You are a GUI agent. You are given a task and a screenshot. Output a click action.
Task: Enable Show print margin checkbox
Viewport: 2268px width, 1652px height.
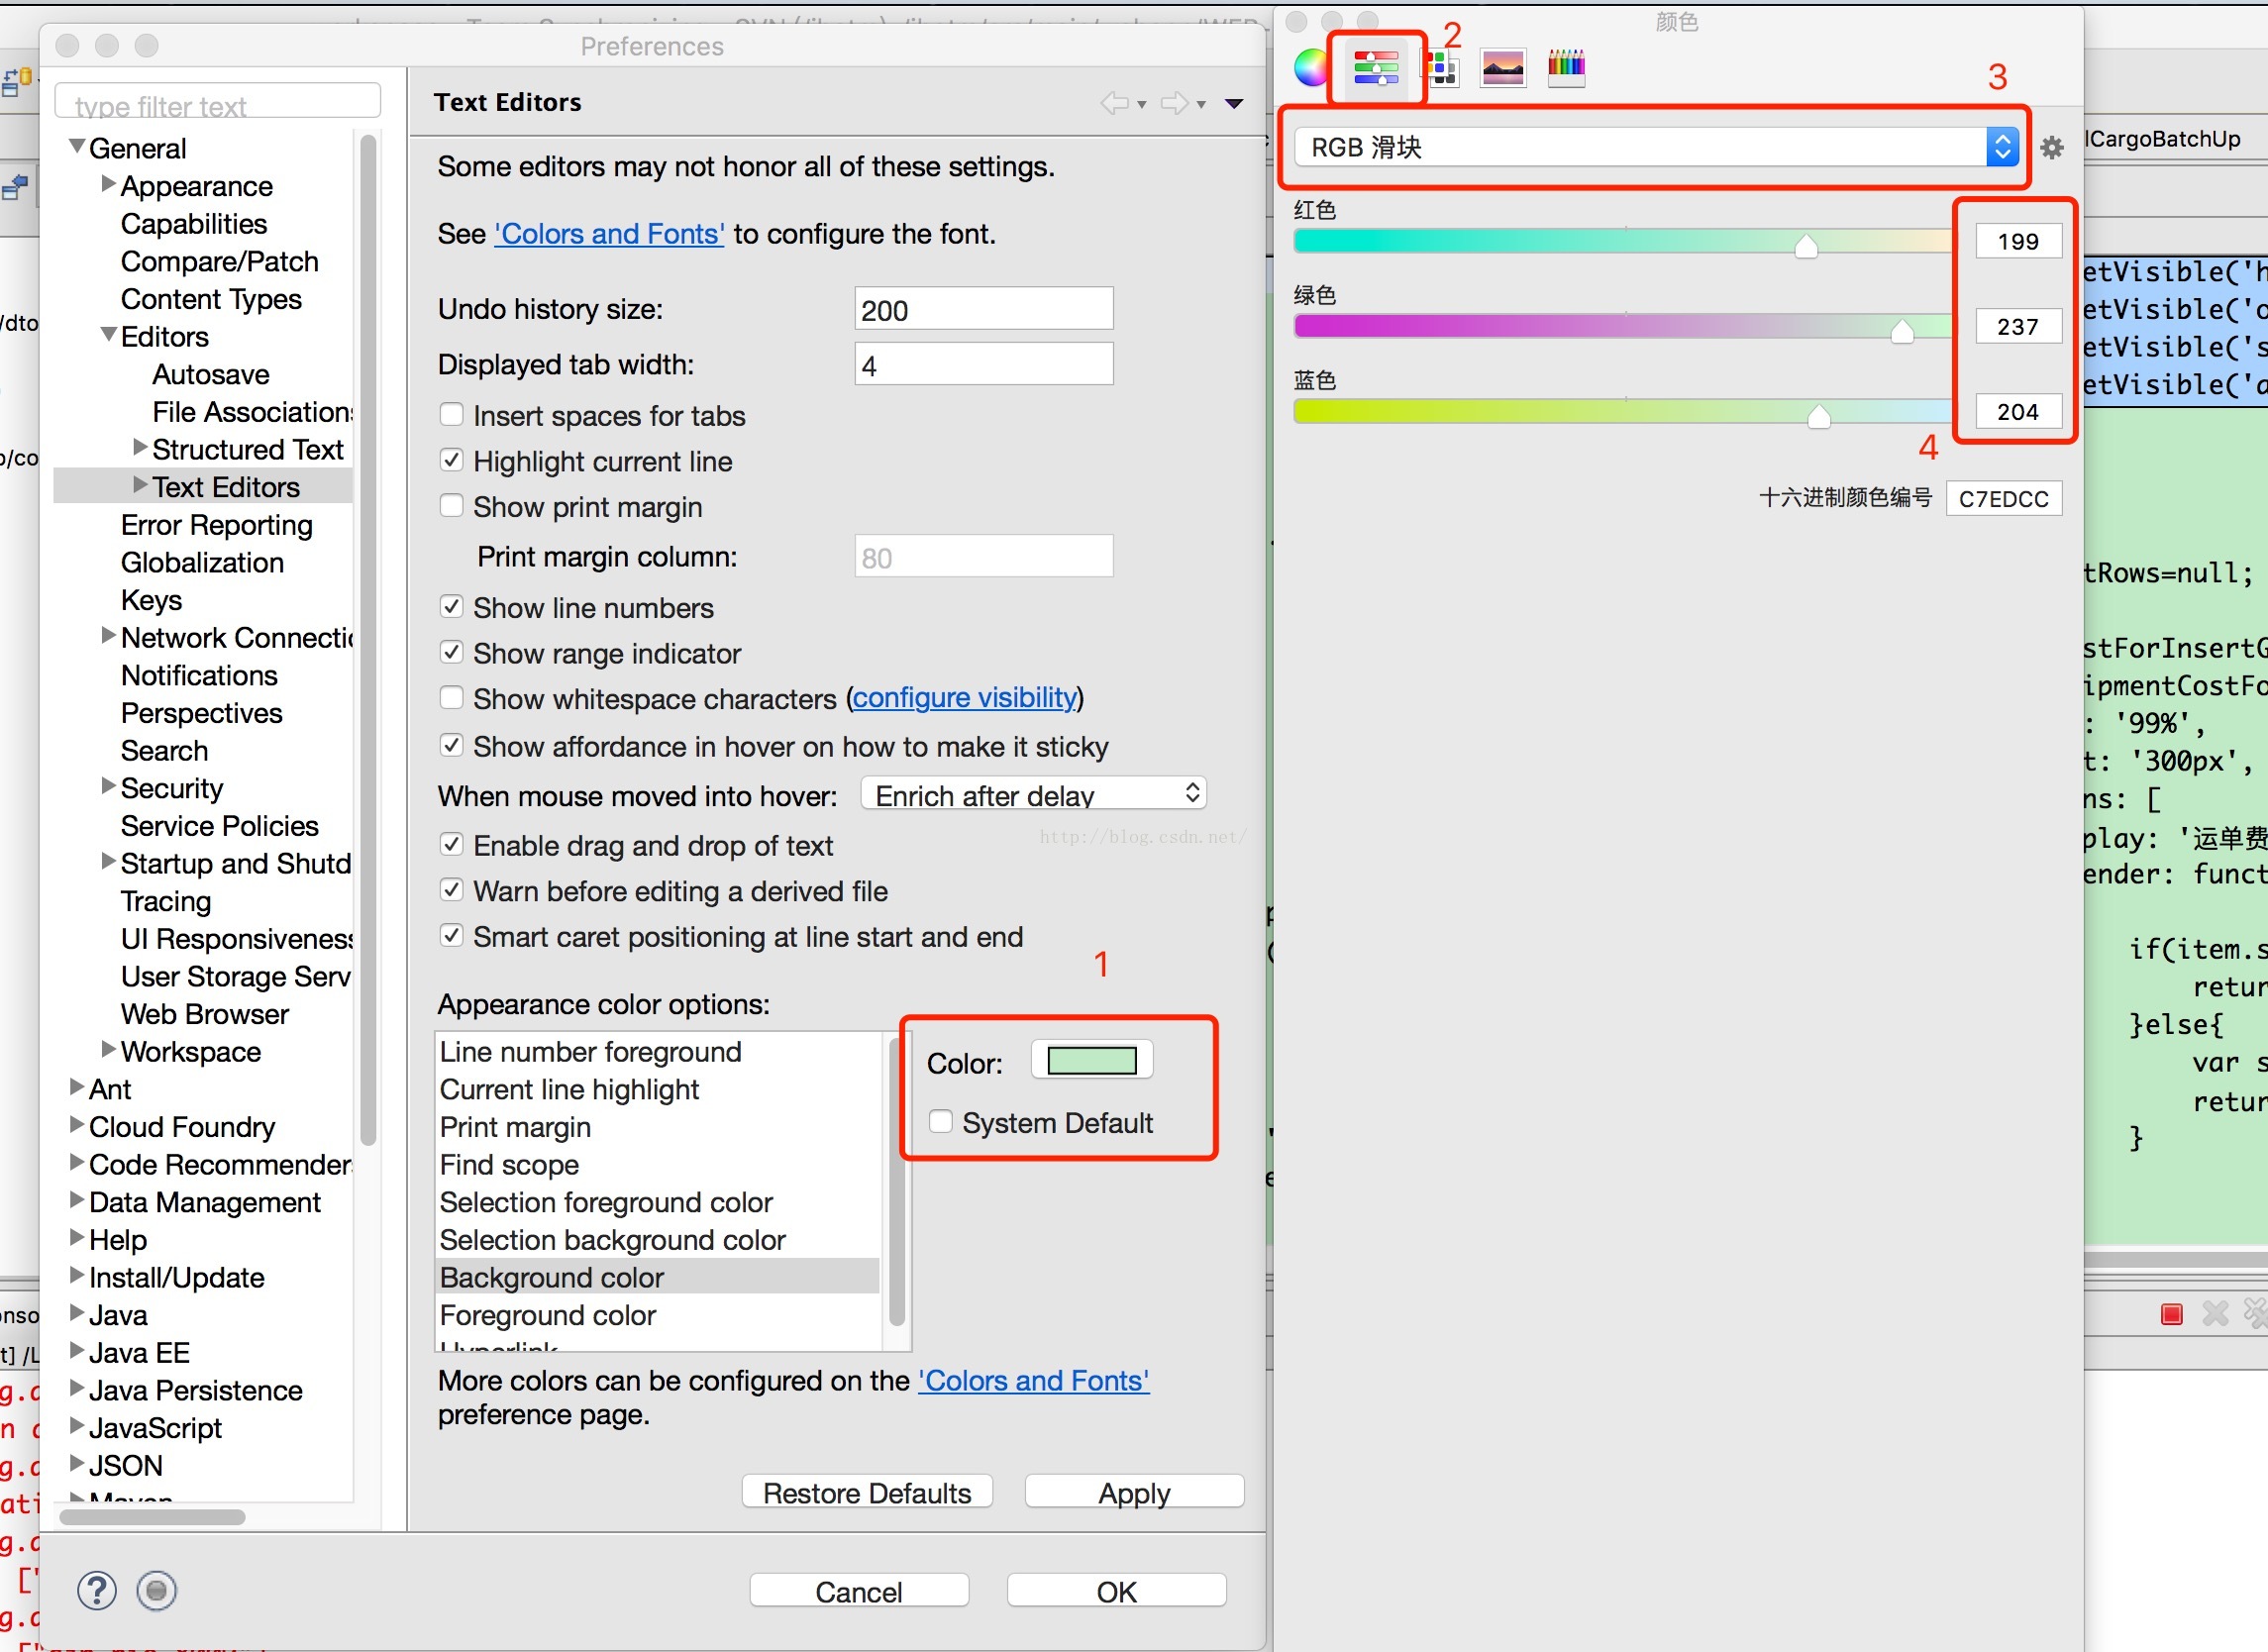pyautogui.click(x=452, y=506)
